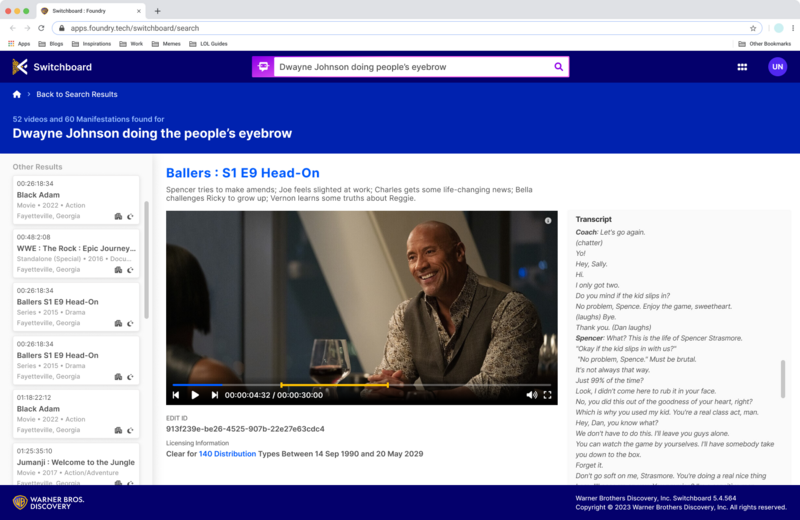The height and width of the screenshot is (520, 800).
Task: Click transcript line "Hey, Sally."
Action: [x=591, y=264]
